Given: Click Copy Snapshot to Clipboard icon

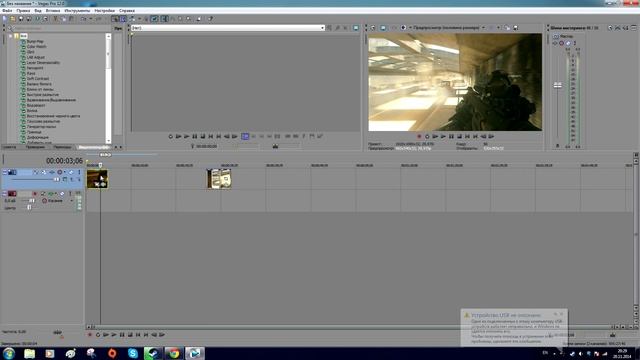Looking at the screenshot, I should point(507,28).
